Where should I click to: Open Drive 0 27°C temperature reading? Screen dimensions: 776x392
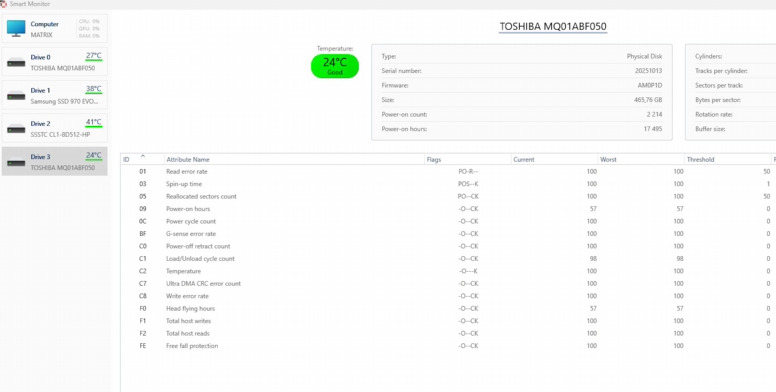tap(94, 55)
